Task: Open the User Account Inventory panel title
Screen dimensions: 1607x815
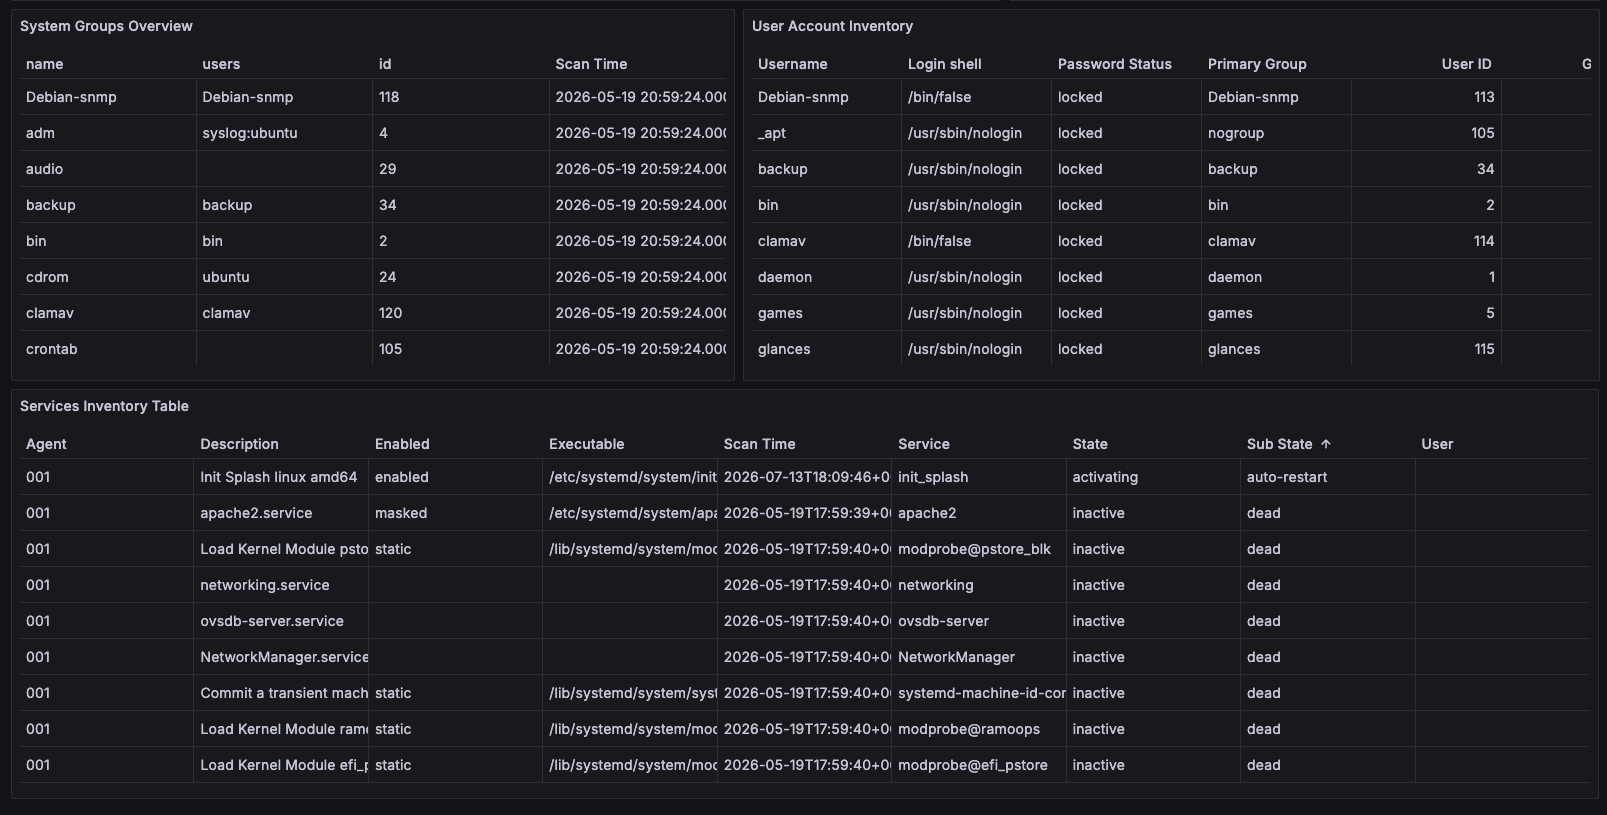Action: tap(832, 26)
